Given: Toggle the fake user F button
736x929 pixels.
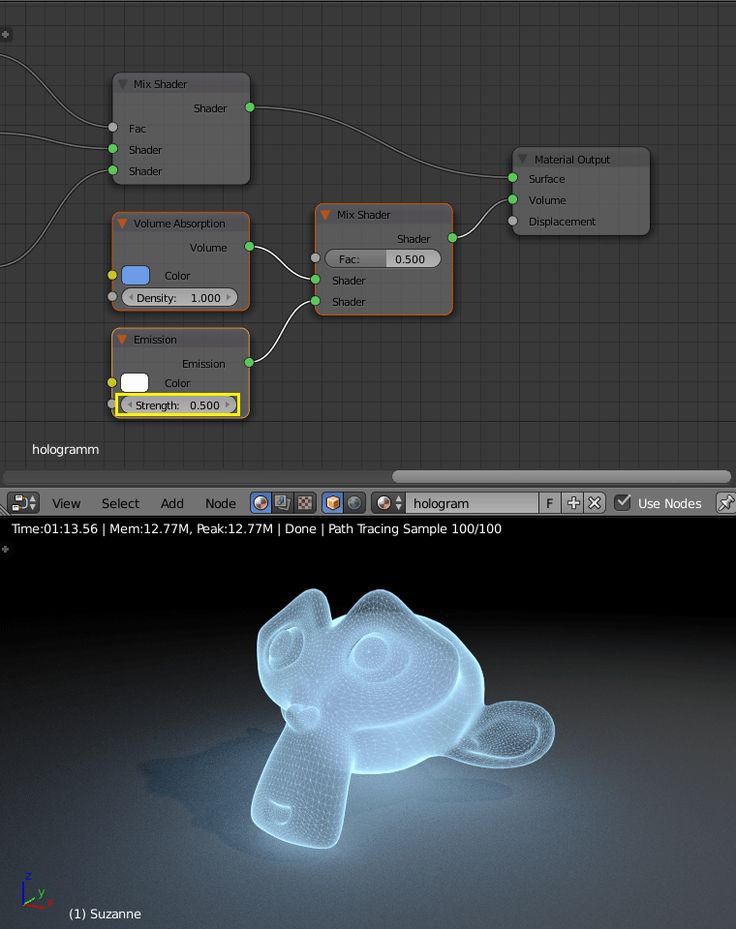Looking at the screenshot, I should (x=549, y=503).
